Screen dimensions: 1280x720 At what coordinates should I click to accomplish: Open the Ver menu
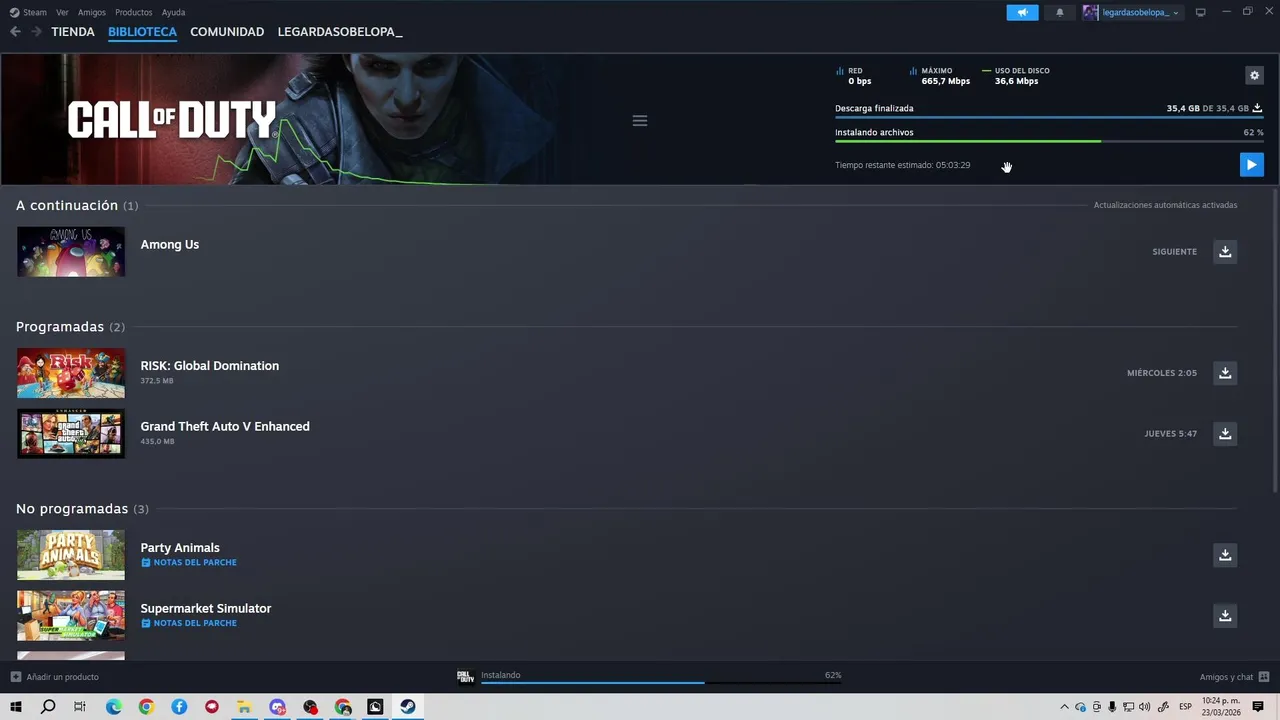click(63, 12)
